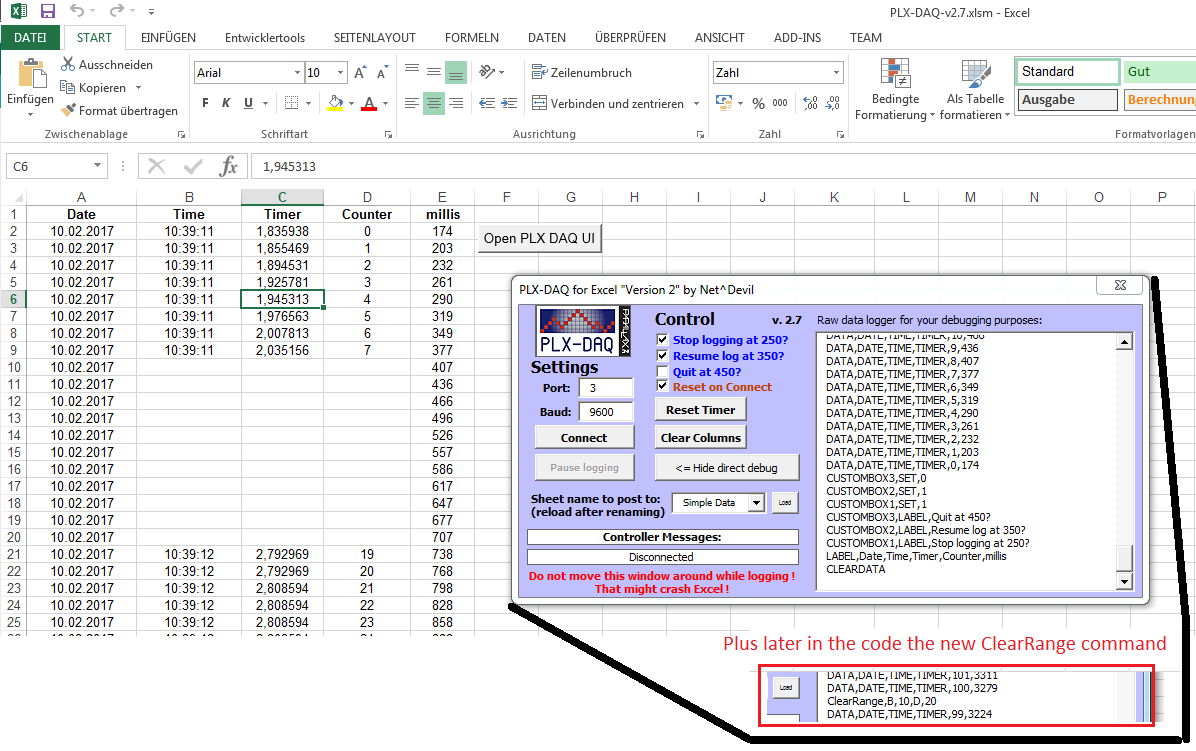Apply red font color A
Screen dimensions: 1196x751
coord(369,103)
